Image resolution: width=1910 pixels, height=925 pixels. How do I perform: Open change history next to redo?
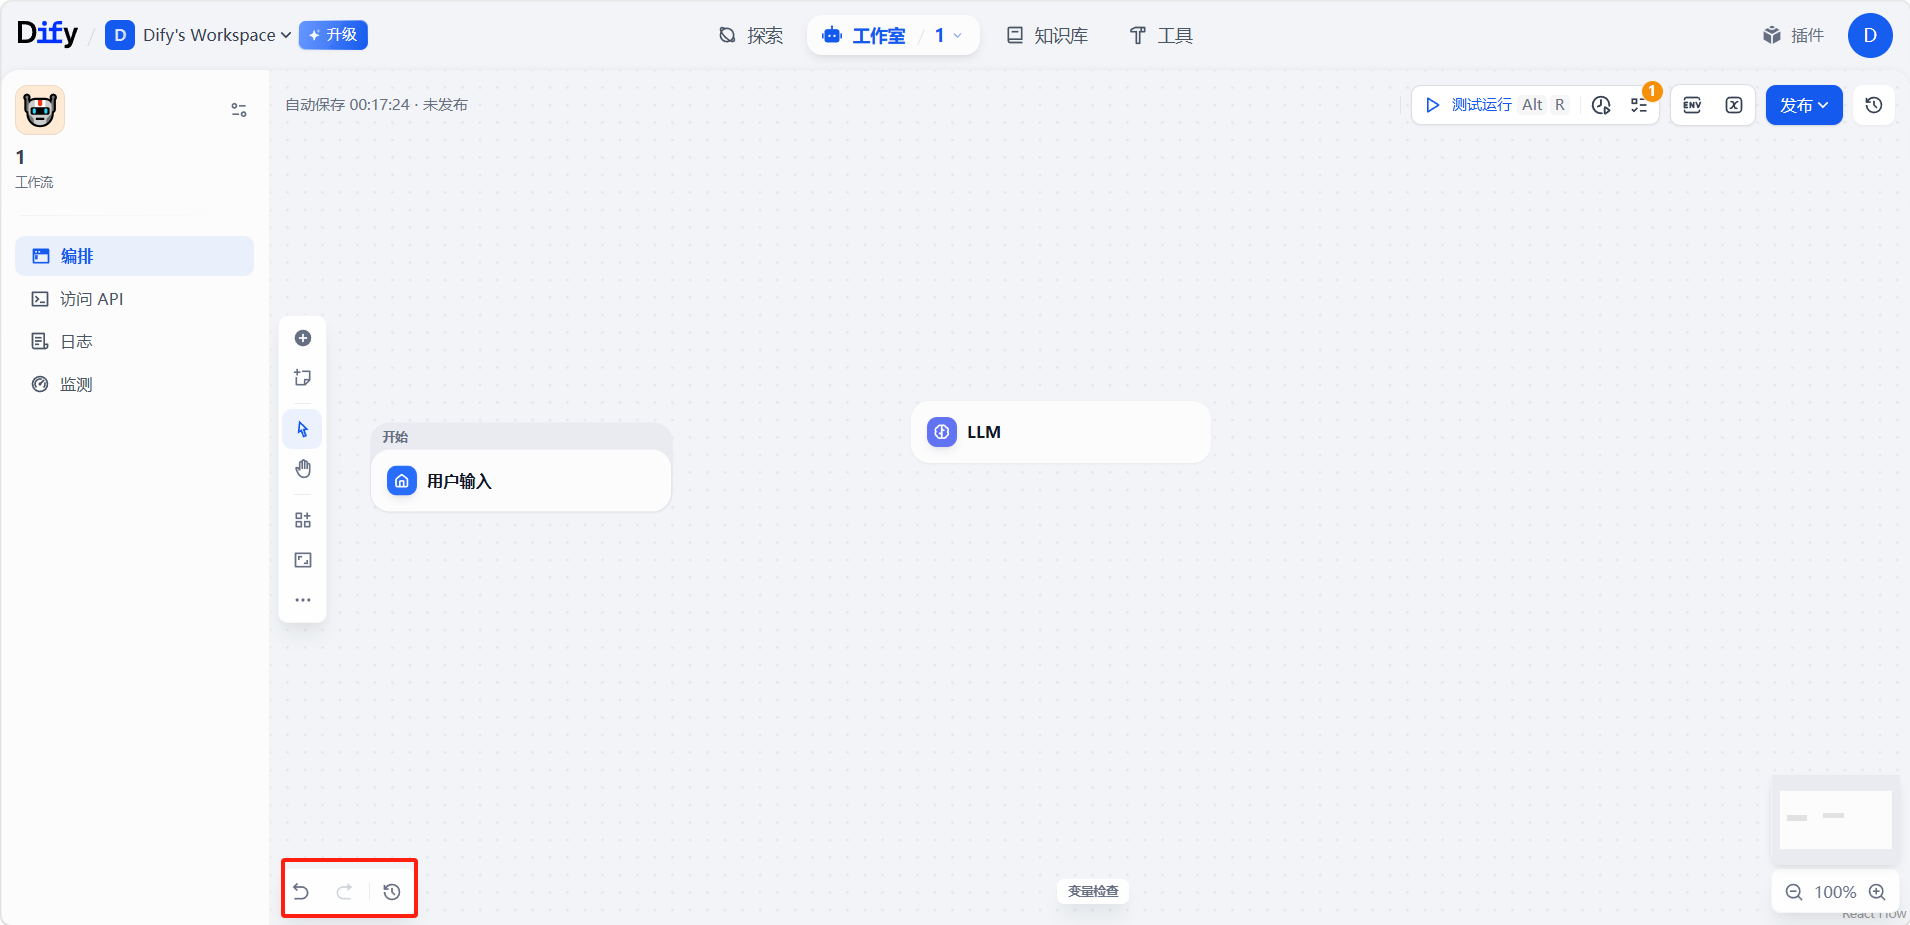coord(392,891)
